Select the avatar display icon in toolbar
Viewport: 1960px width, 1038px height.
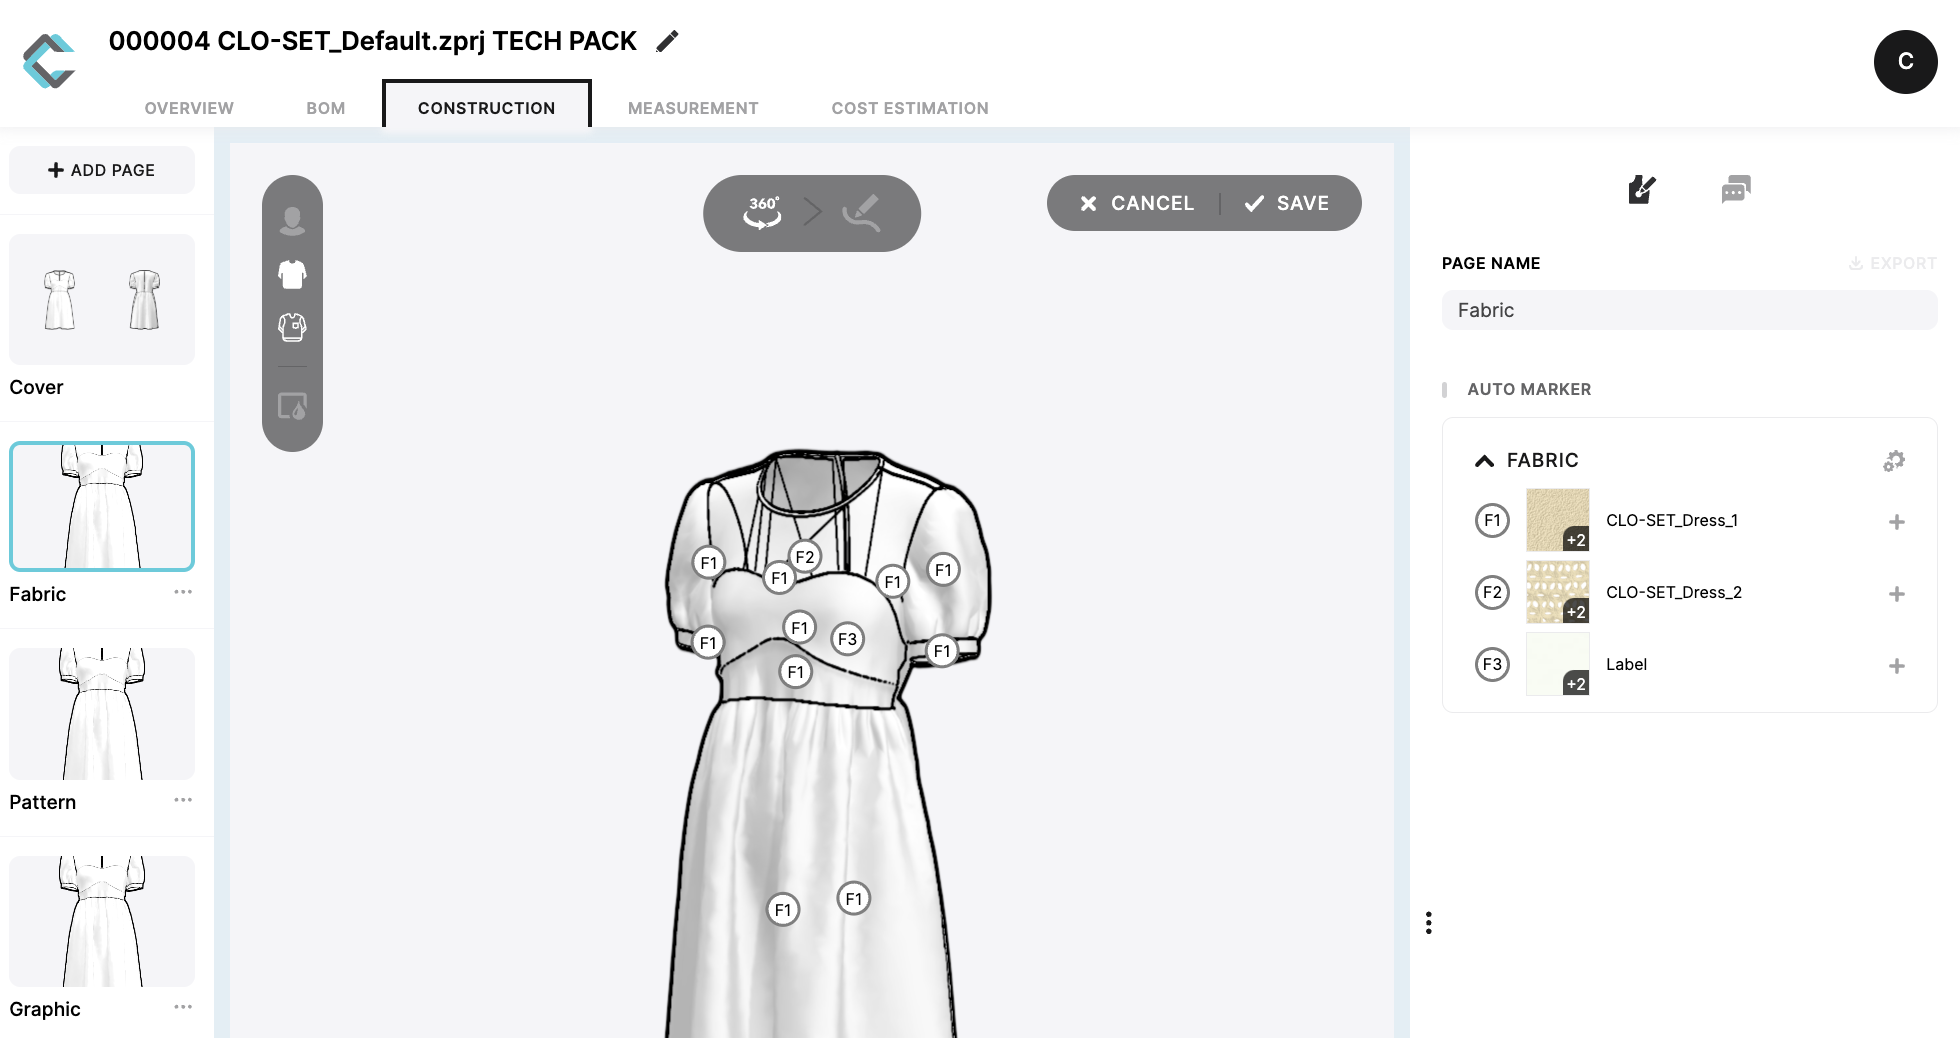click(292, 220)
